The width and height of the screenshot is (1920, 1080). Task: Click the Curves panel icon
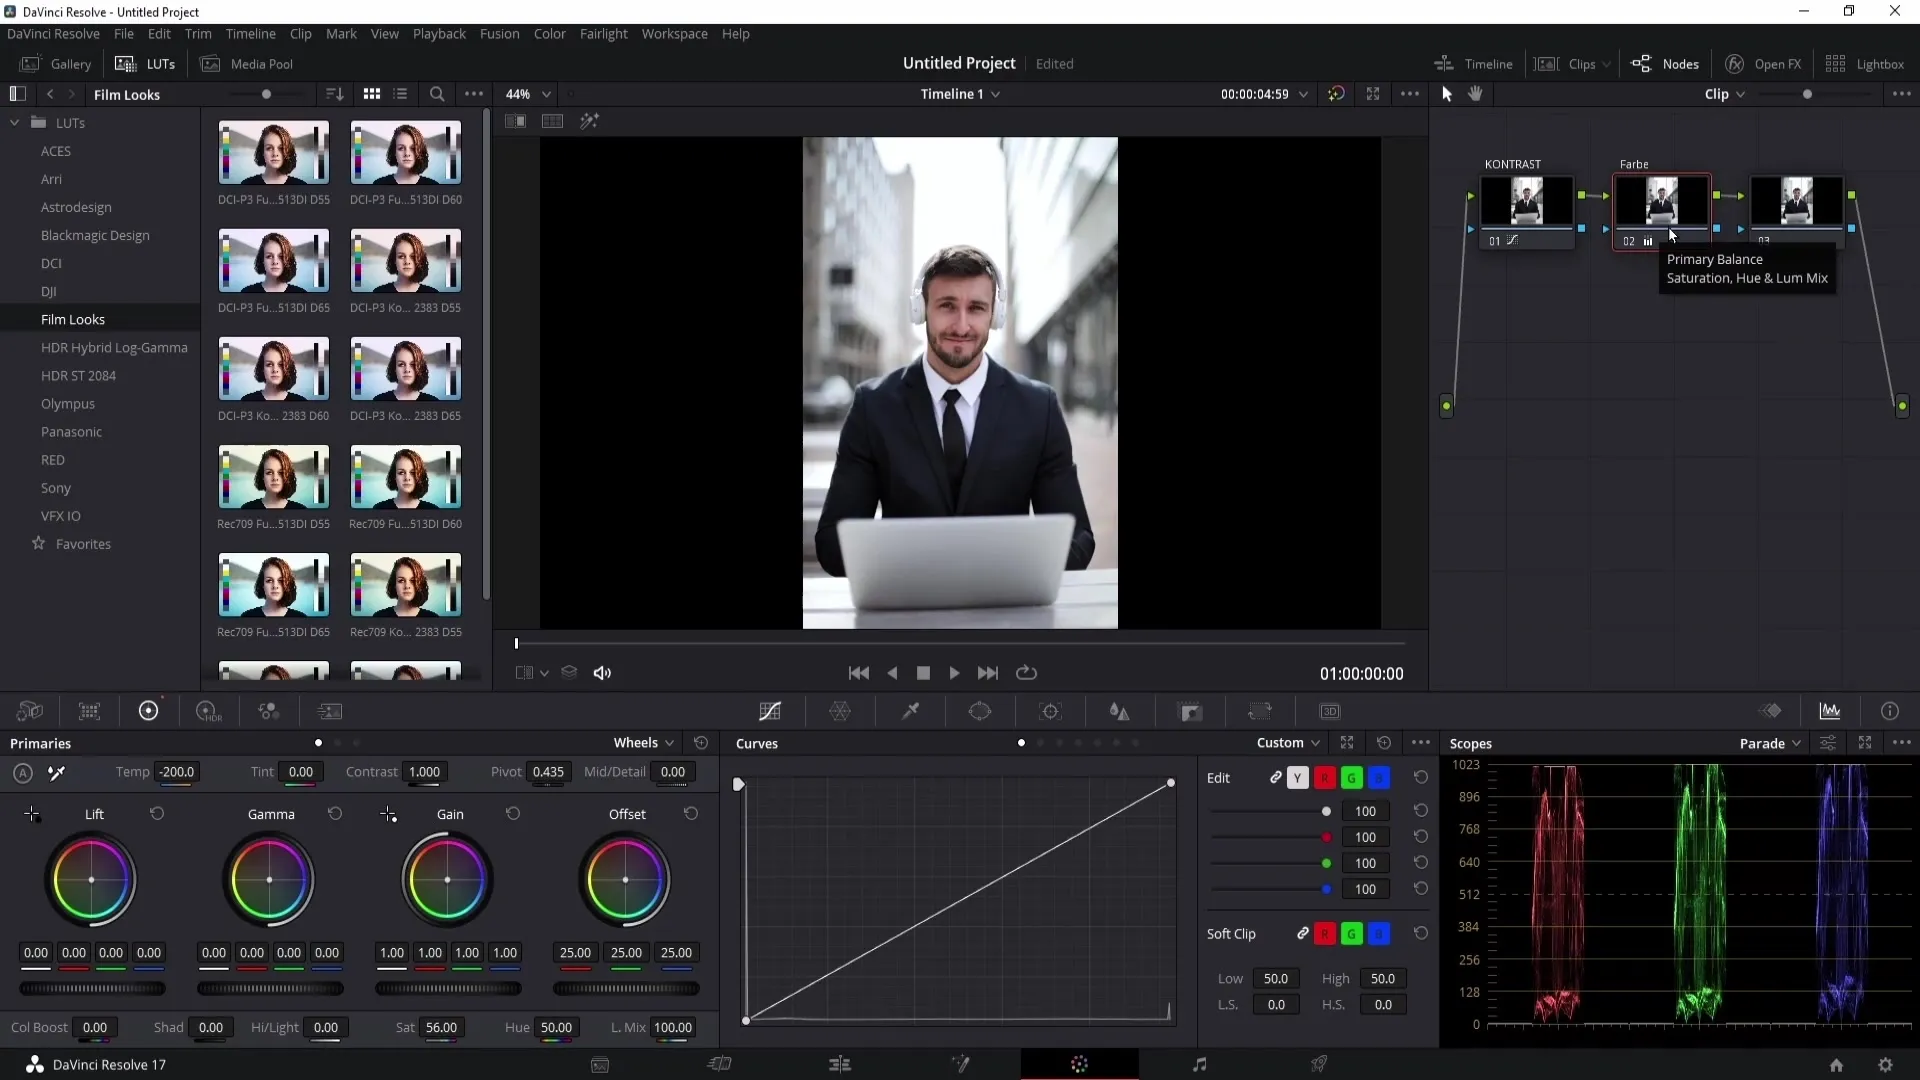[770, 712]
